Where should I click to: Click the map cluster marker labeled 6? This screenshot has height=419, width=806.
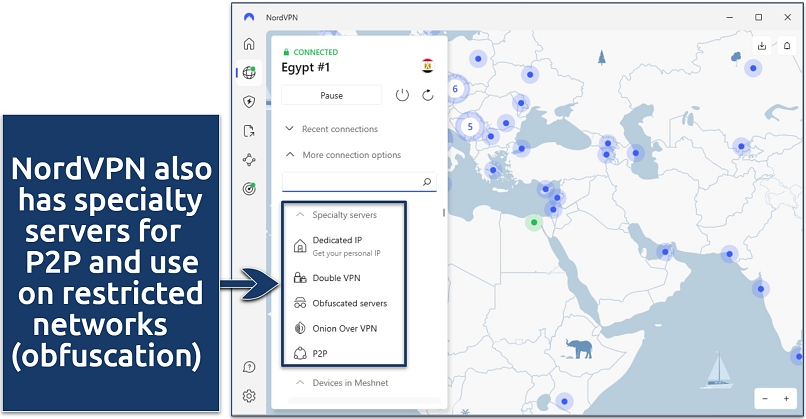[x=455, y=89]
